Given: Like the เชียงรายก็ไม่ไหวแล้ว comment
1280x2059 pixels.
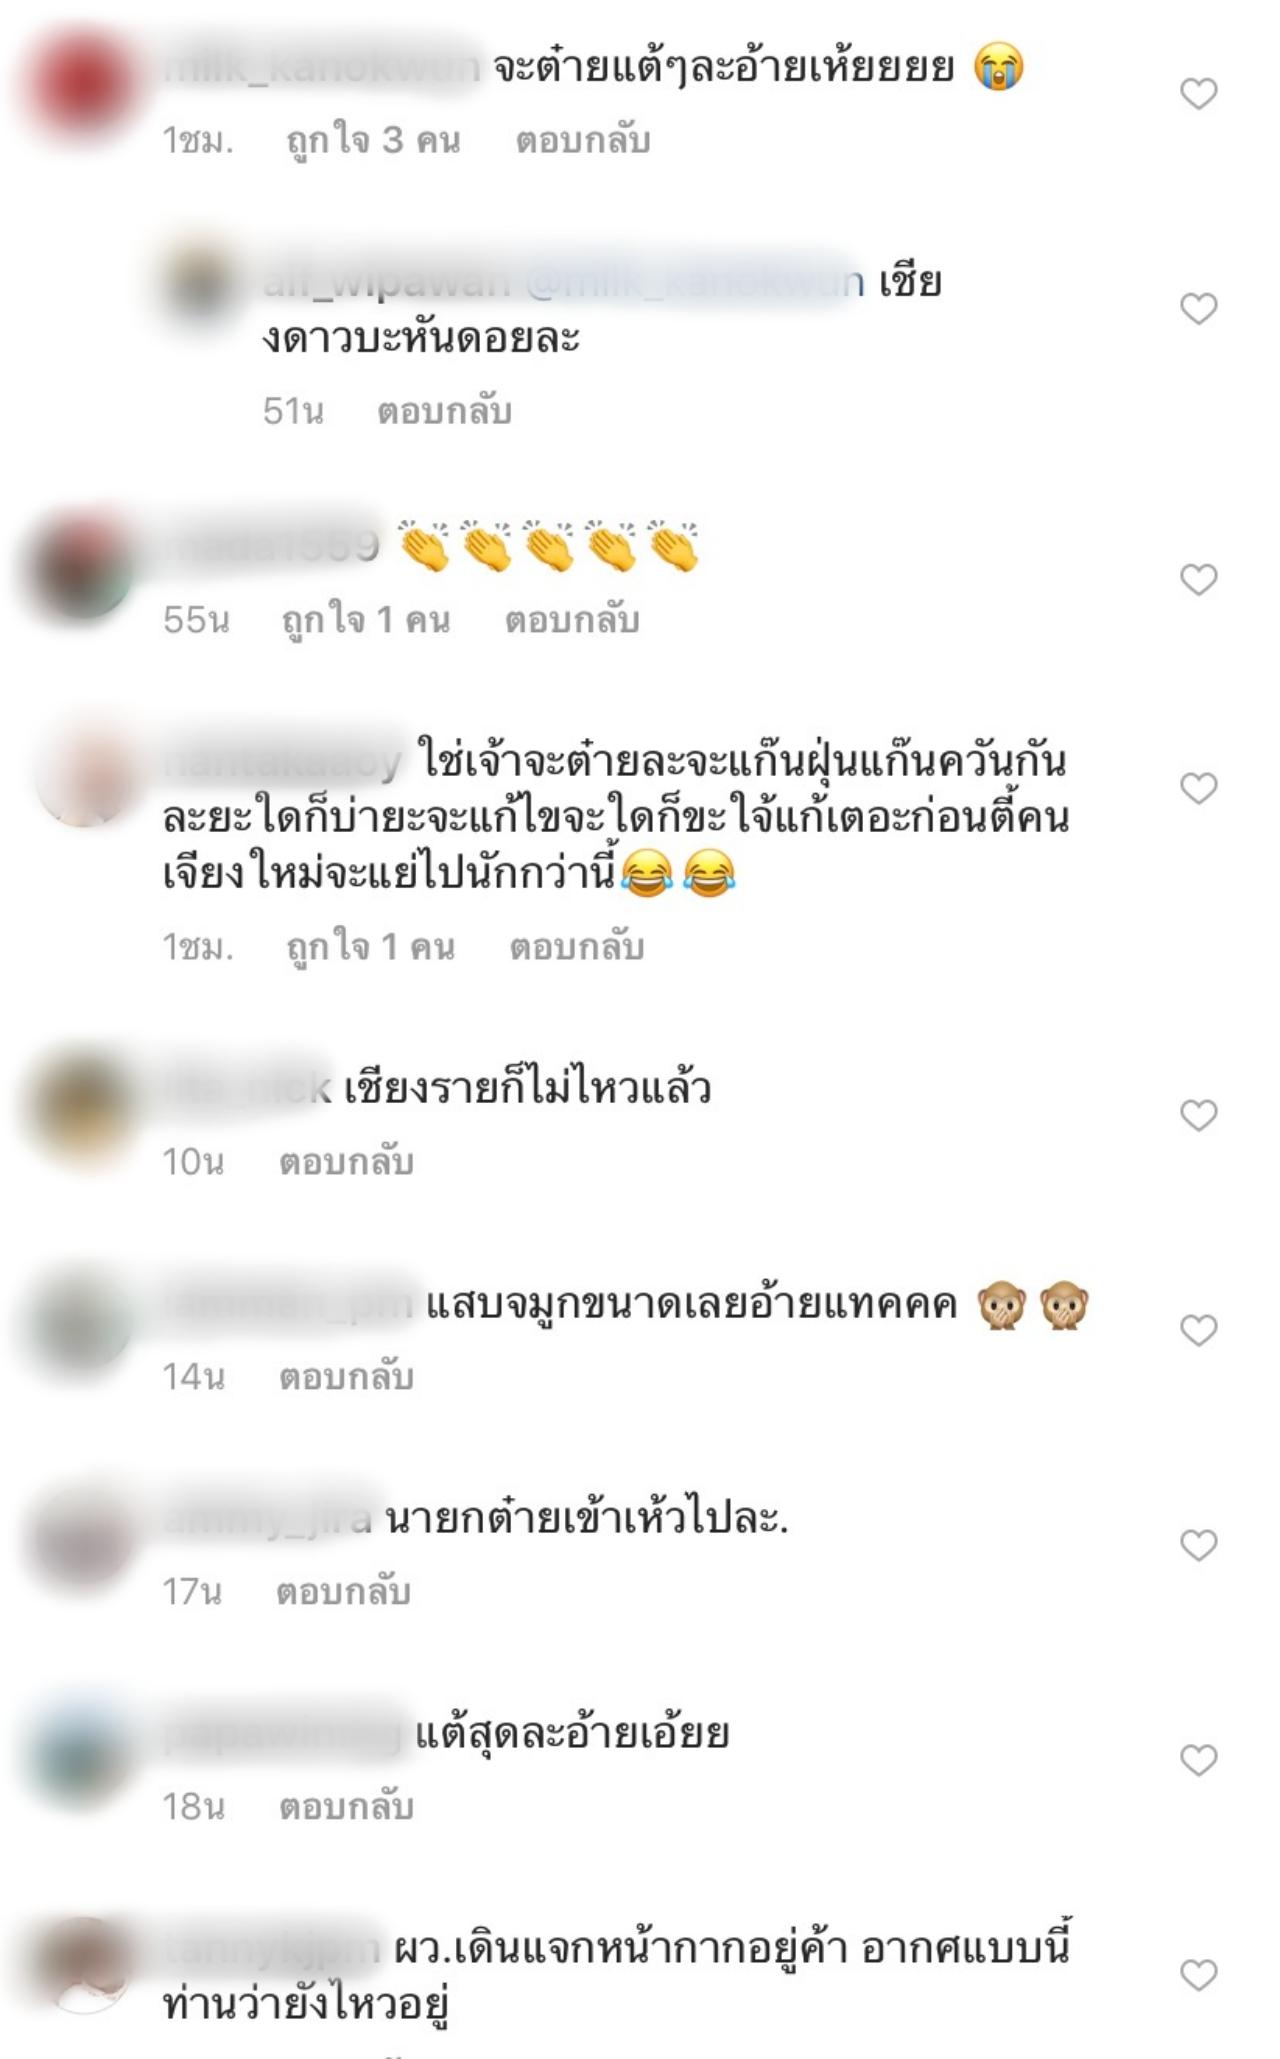Looking at the screenshot, I should coord(1198,1115).
